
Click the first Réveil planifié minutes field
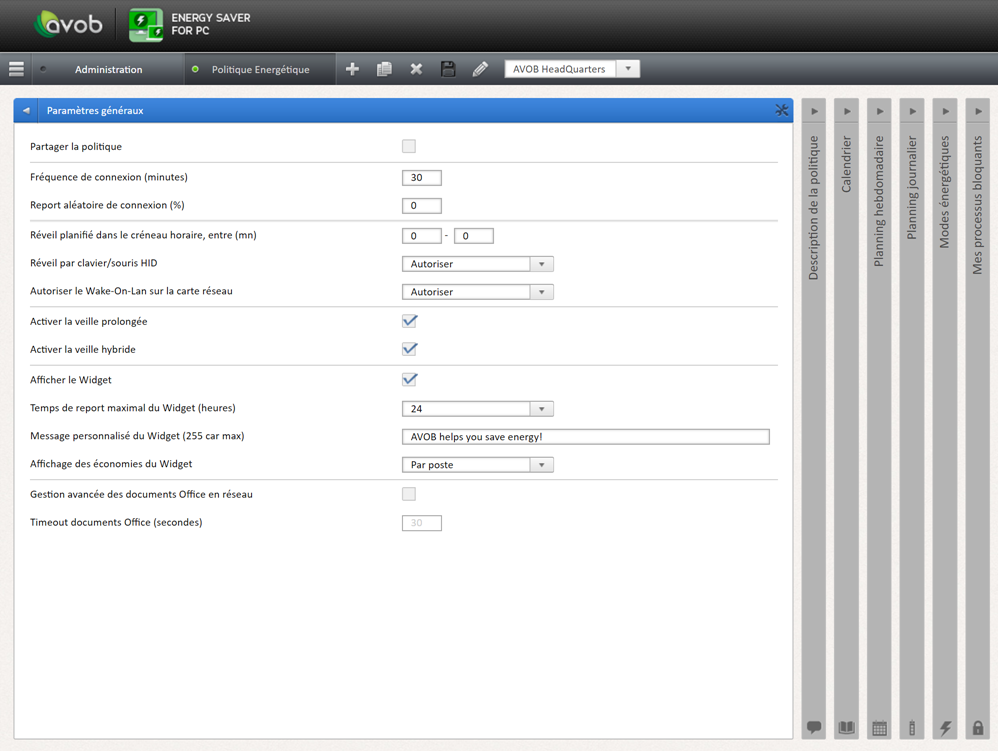tap(421, 235)
